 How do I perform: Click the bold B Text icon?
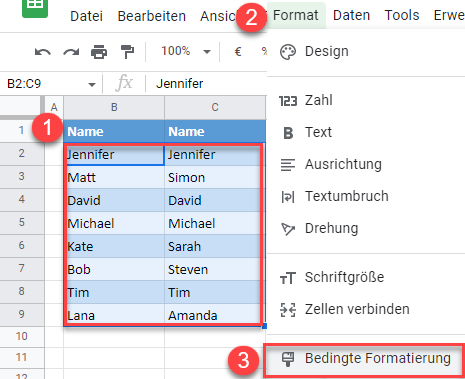[x=288, y=133]
